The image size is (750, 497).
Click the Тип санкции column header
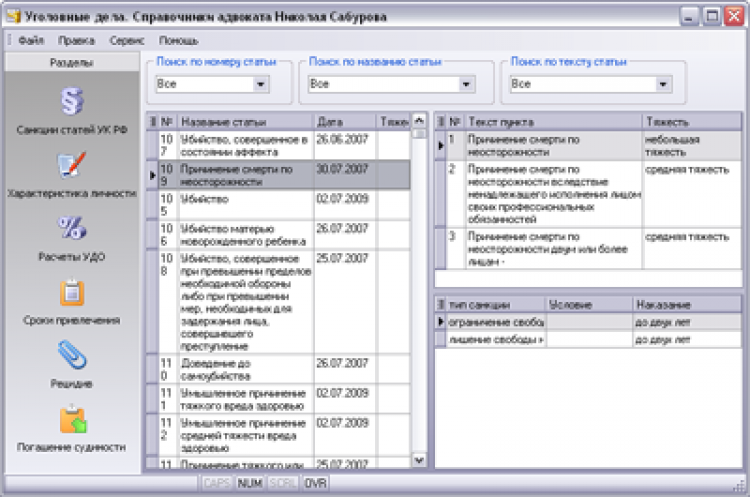(x=496, y=305)
